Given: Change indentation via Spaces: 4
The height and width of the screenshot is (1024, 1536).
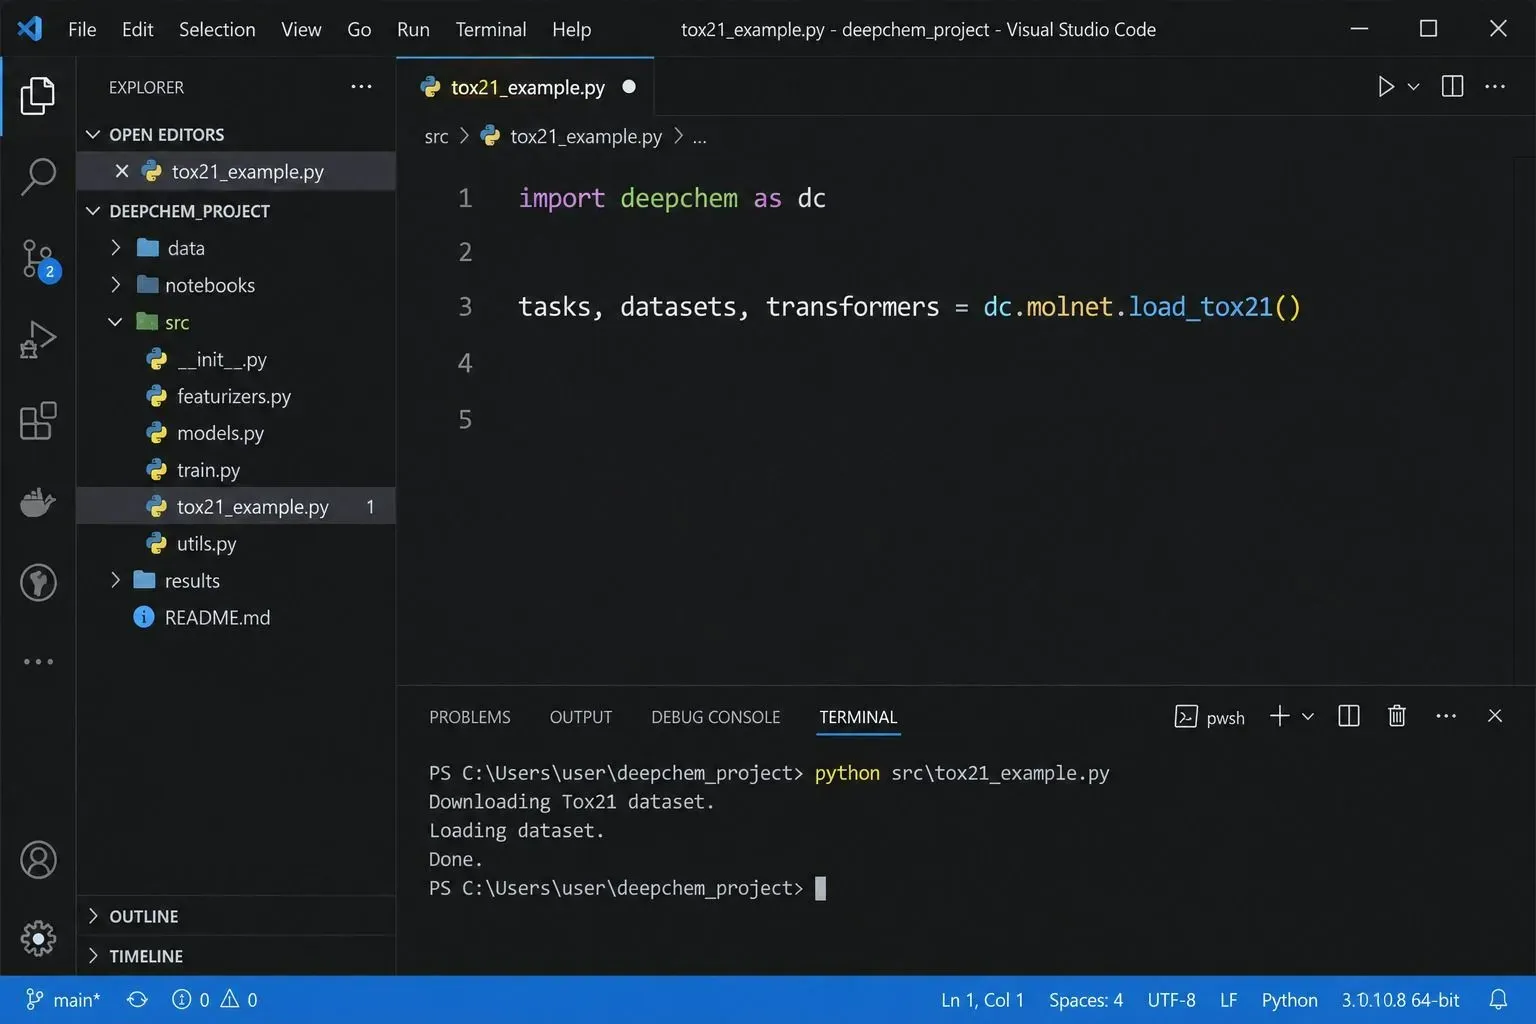Looking at the screenshot, I should tap(1086, 1000).
